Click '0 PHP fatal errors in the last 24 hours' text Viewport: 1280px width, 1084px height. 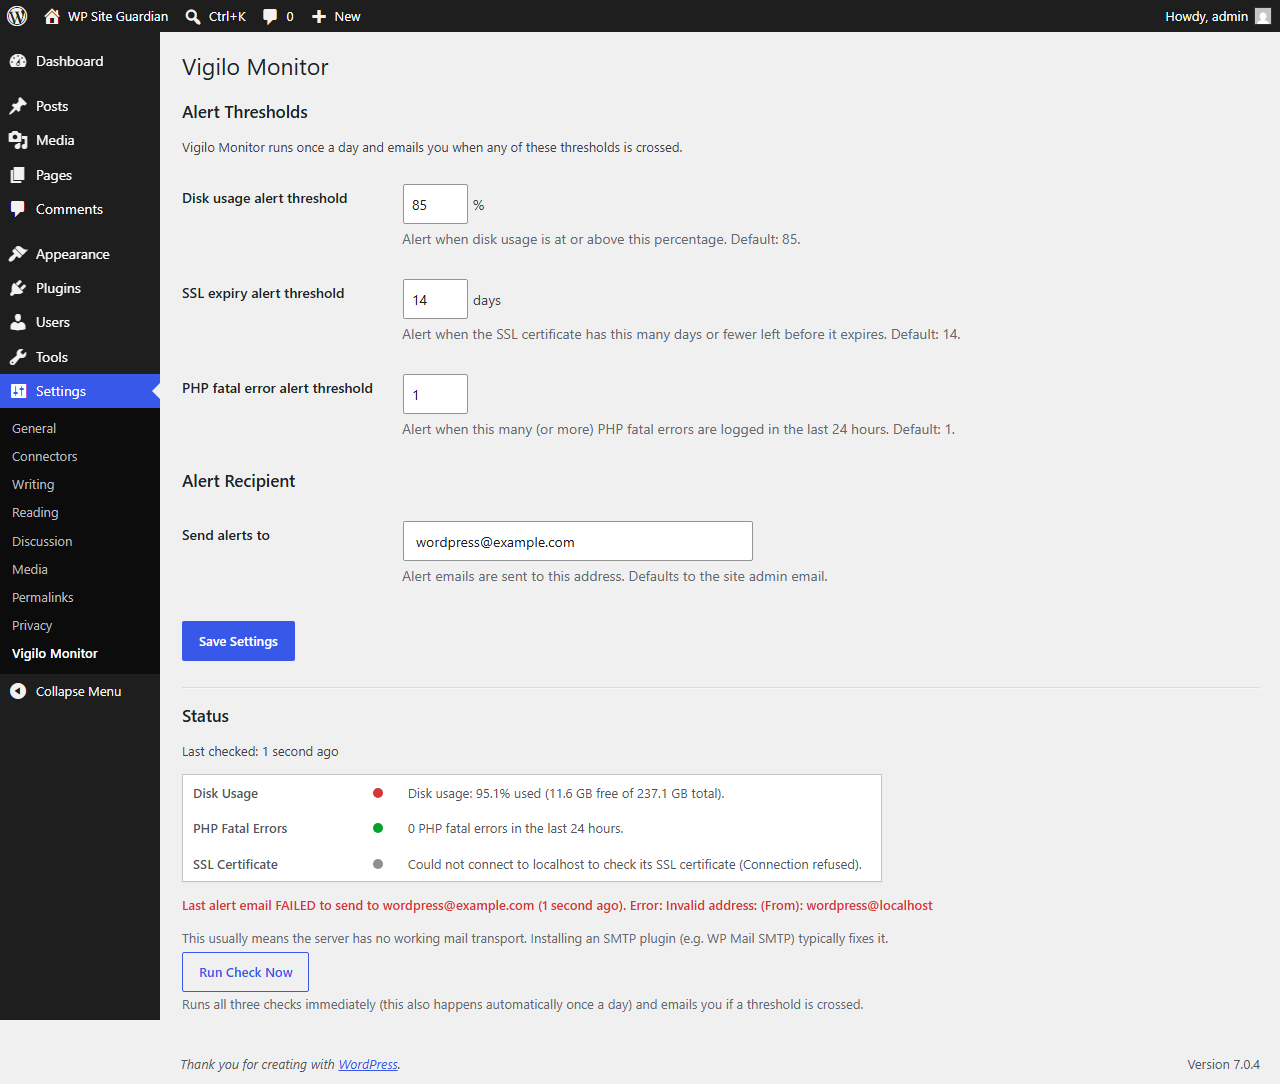516,828
